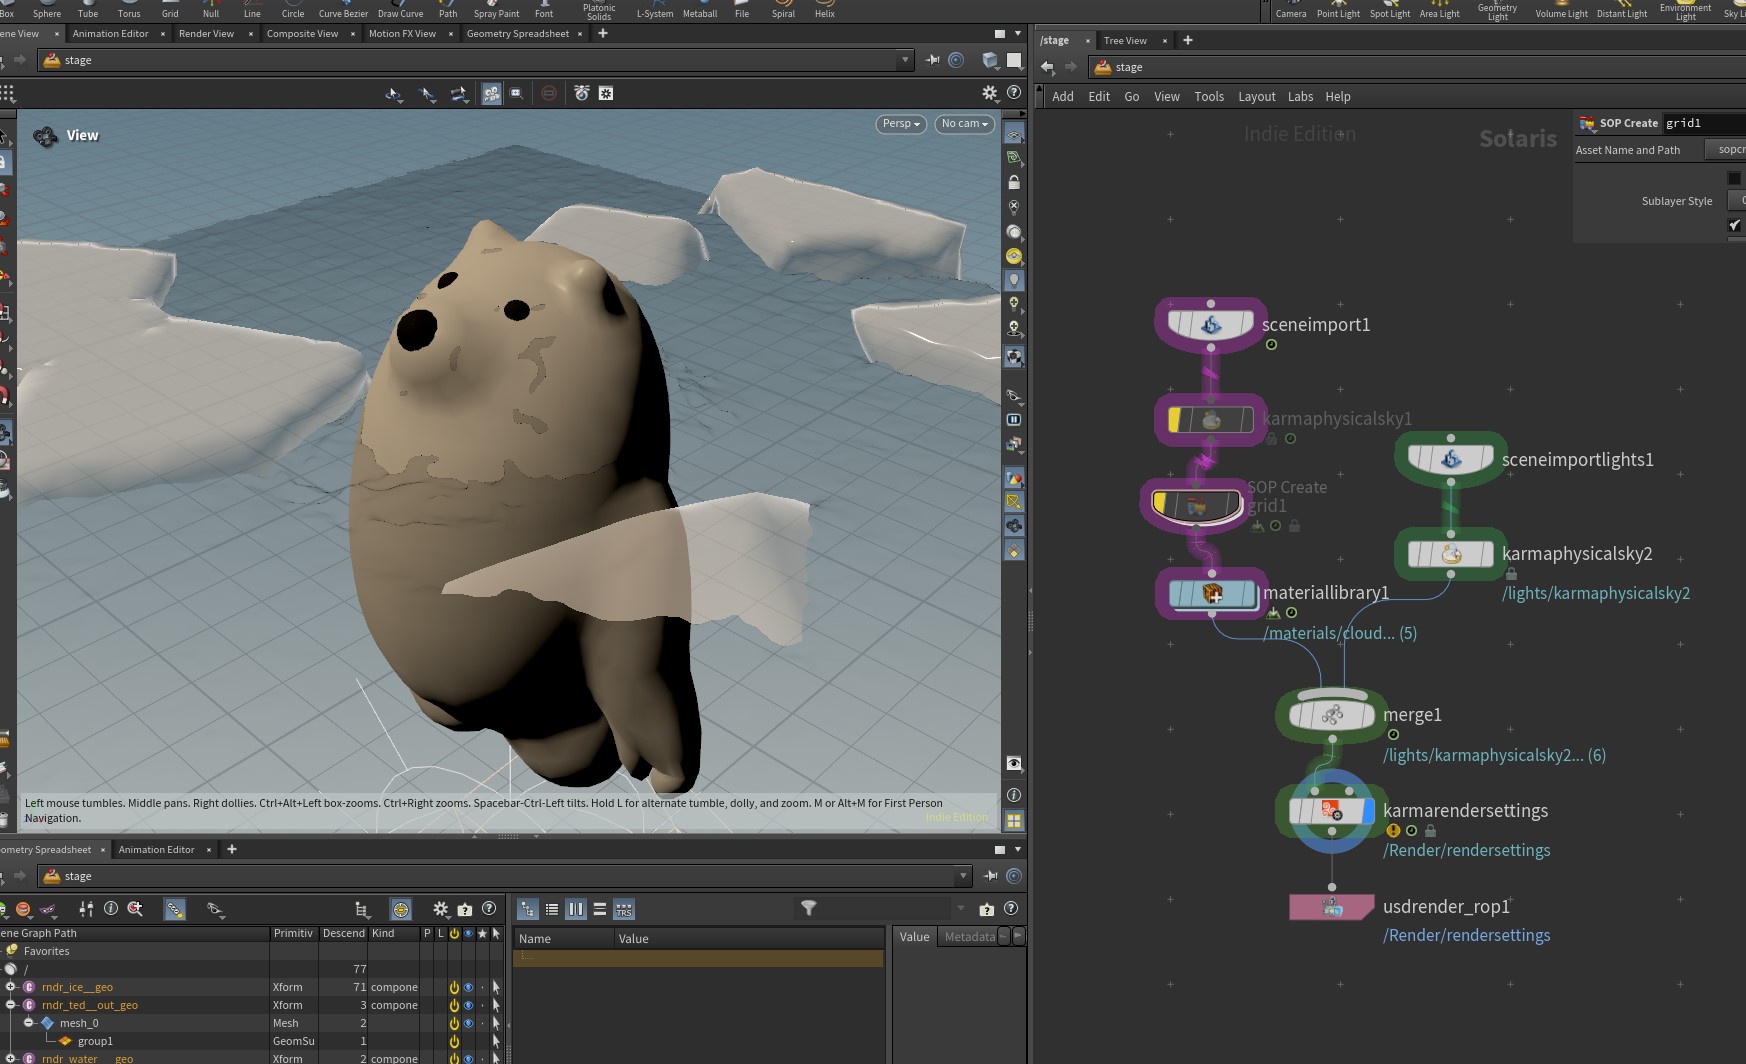Click the Layout menu in network editor
This screenshot has height=1064, width=1746.
(1256, 97)
